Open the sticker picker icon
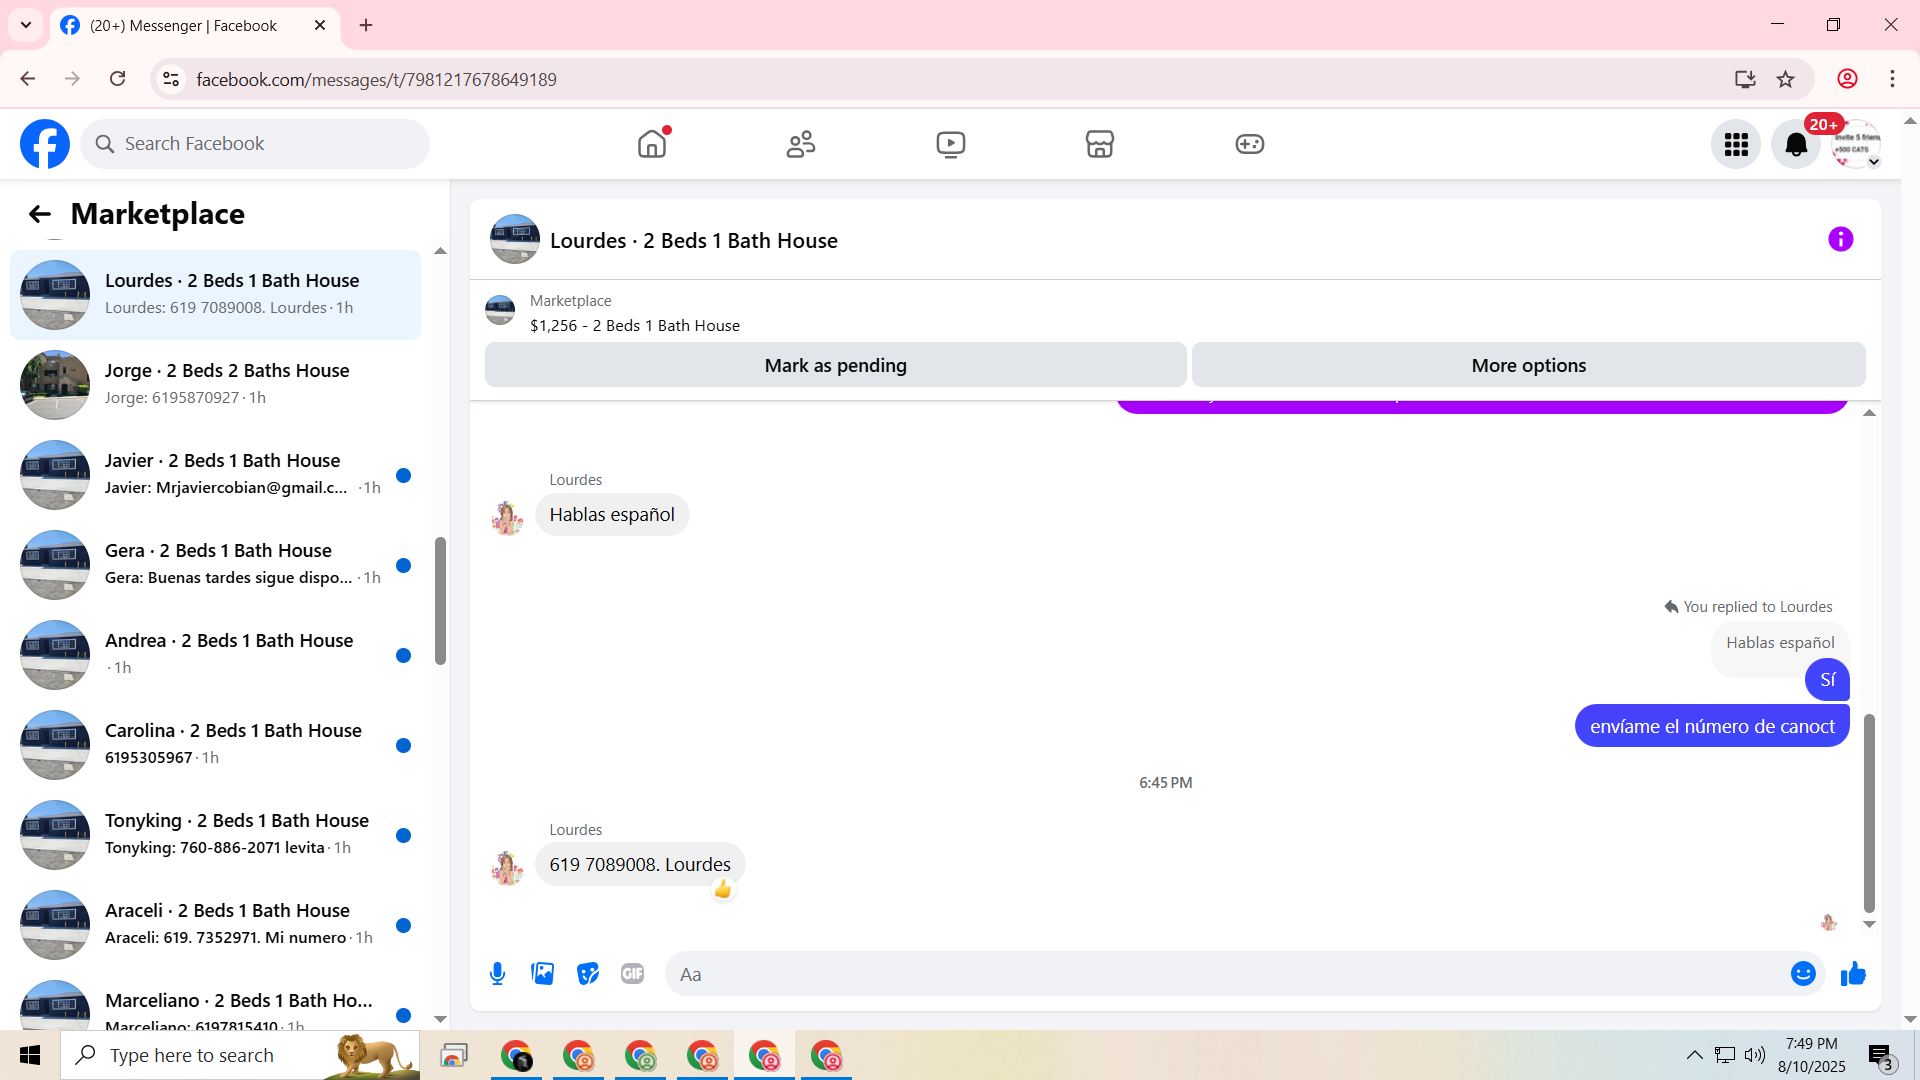 pyautogui.click(x=588, y=974)
